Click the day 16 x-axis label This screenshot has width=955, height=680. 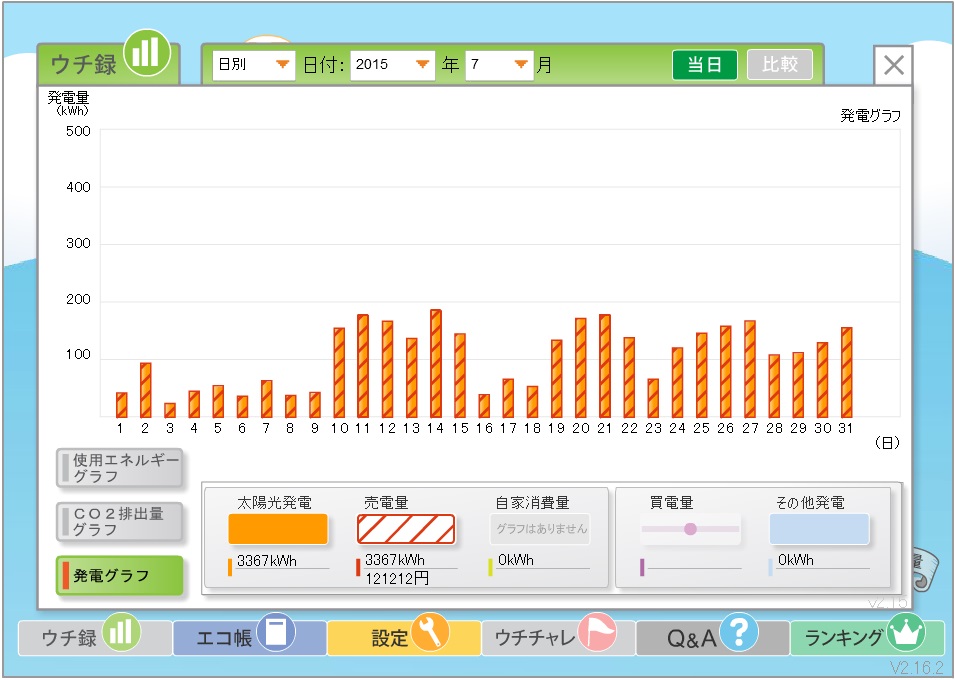point(484,428)
